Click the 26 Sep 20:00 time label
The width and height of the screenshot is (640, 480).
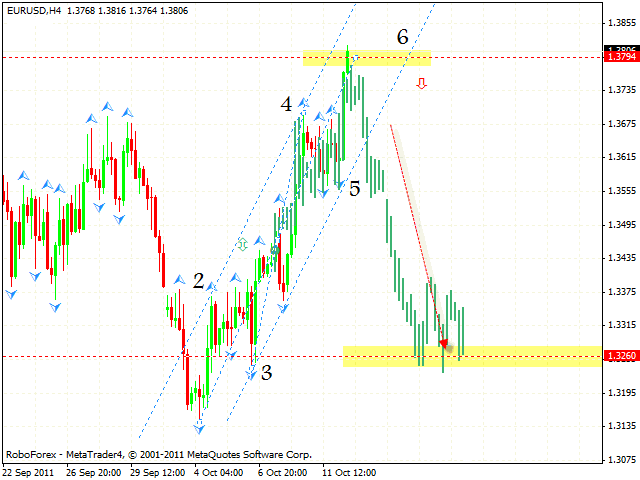click(x=93, y=473)
